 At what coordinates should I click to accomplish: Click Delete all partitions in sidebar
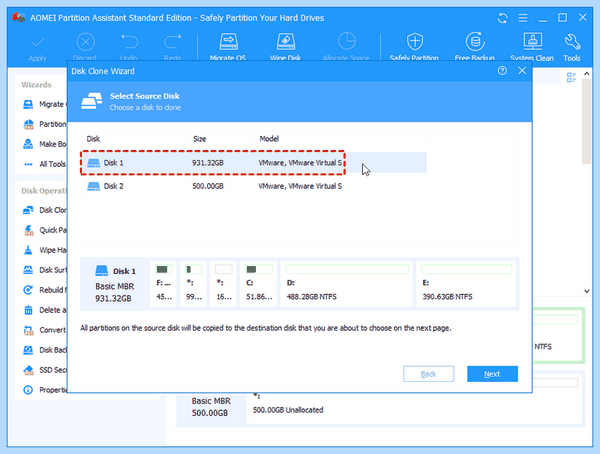tap(44, 310)
